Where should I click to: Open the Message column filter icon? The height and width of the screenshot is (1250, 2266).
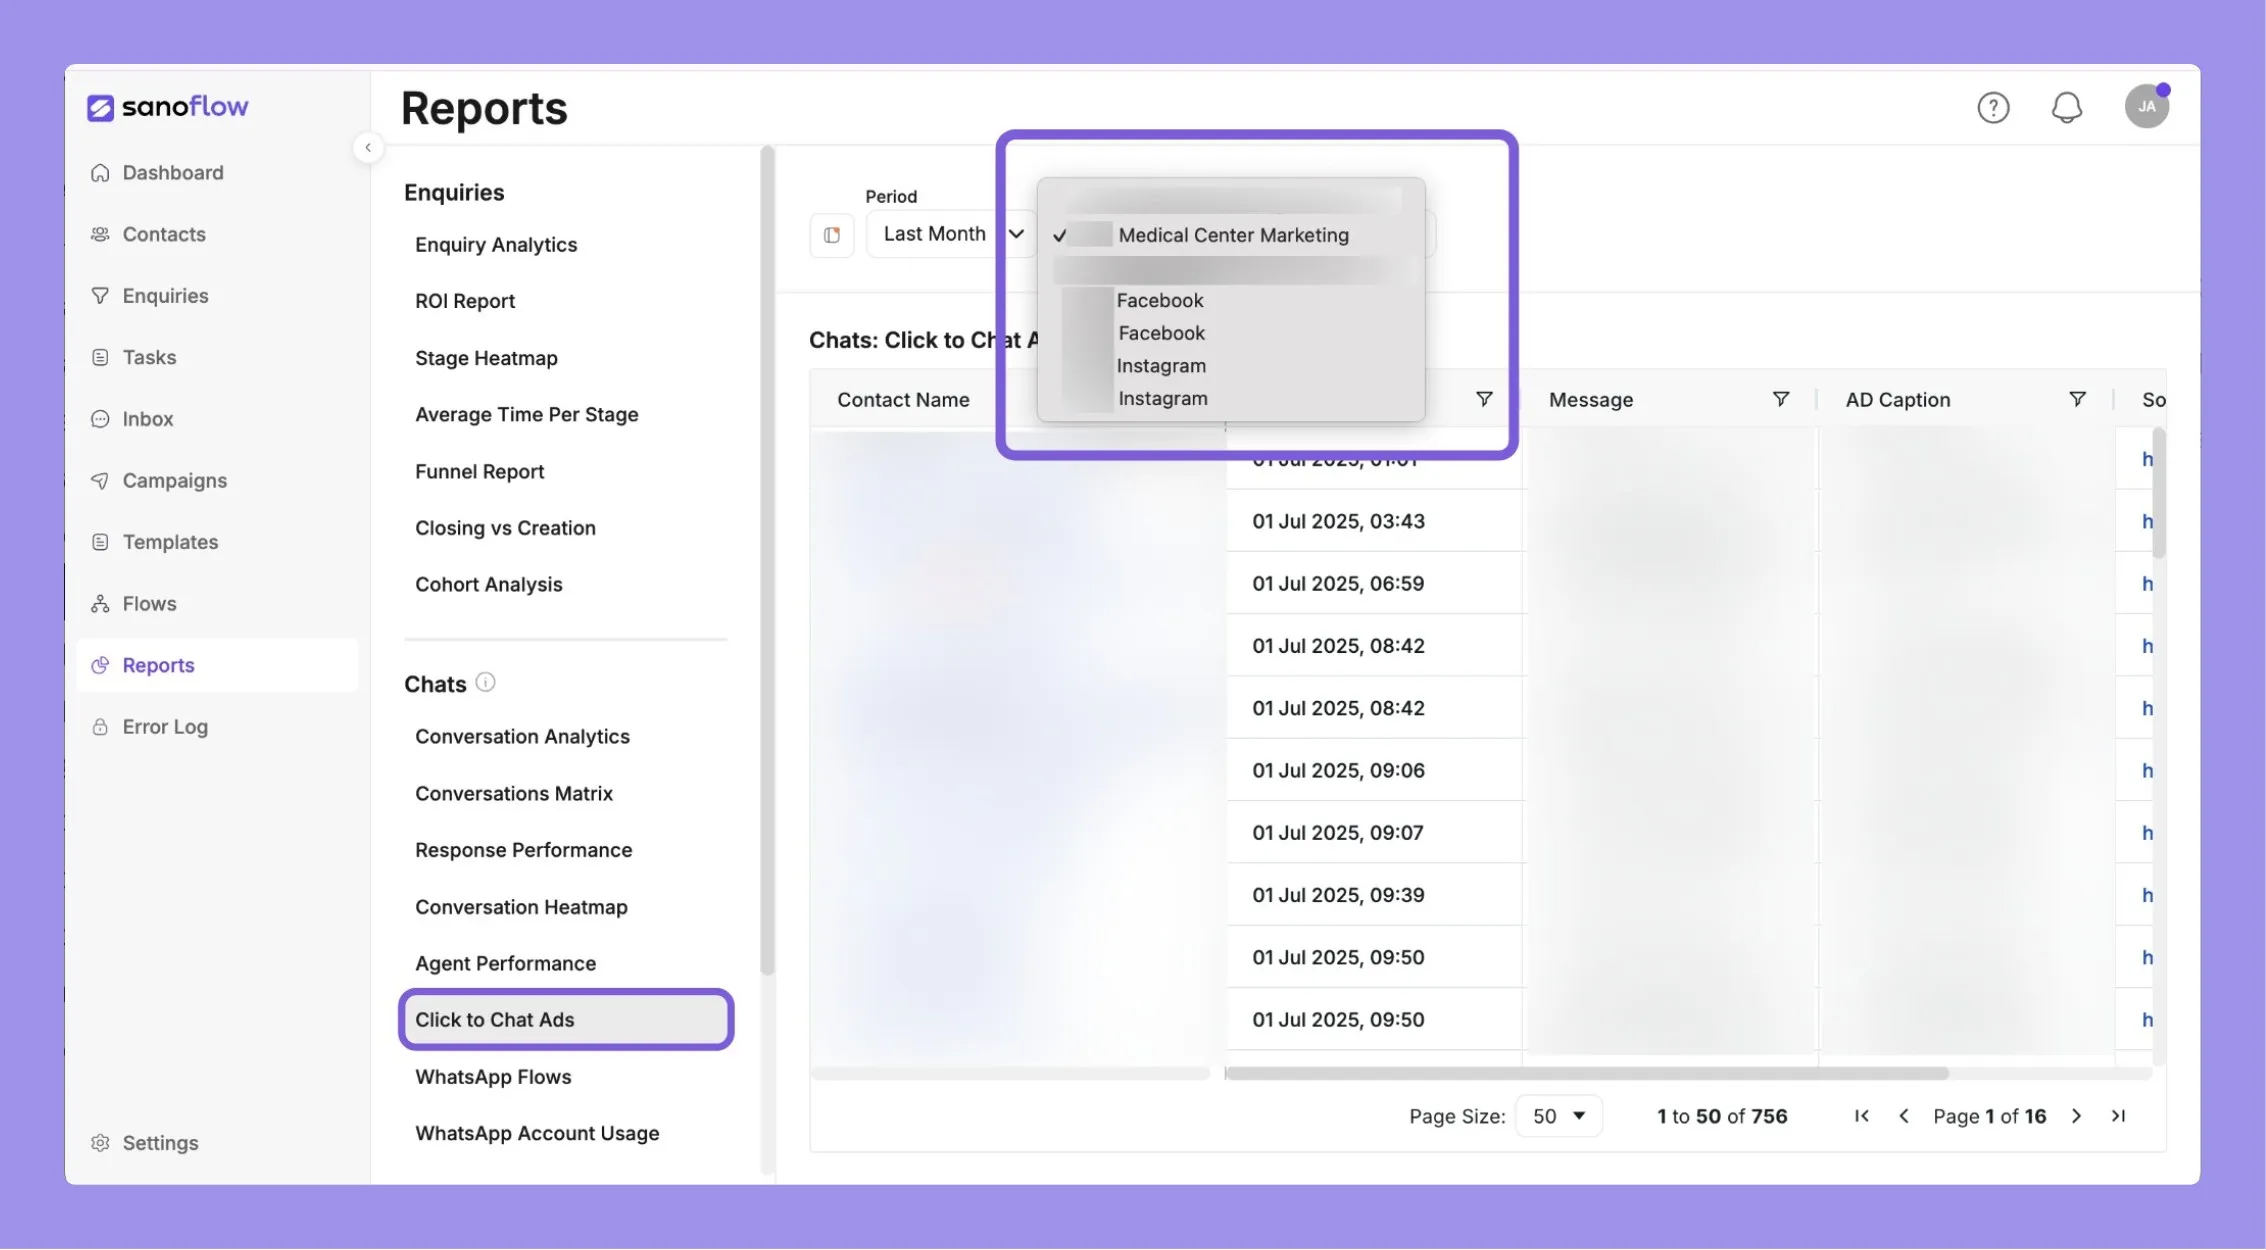tap(1780, 399)
